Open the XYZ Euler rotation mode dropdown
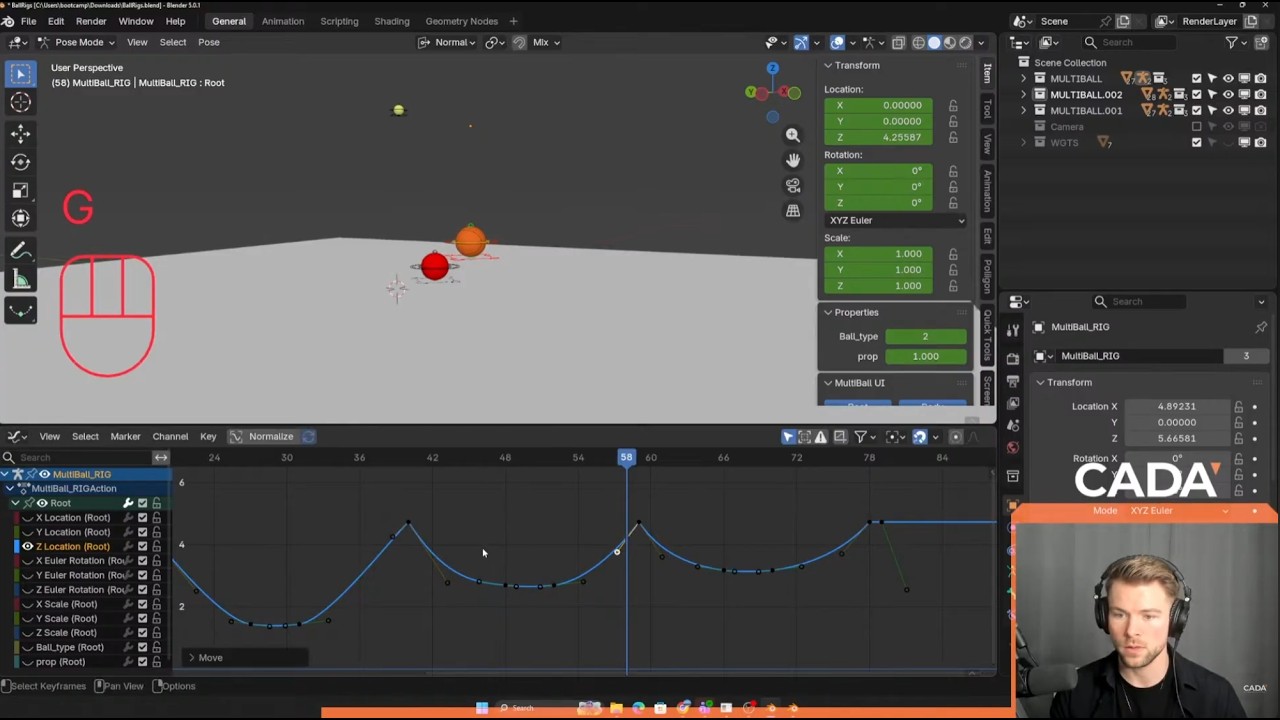 [x=896, y=220]
